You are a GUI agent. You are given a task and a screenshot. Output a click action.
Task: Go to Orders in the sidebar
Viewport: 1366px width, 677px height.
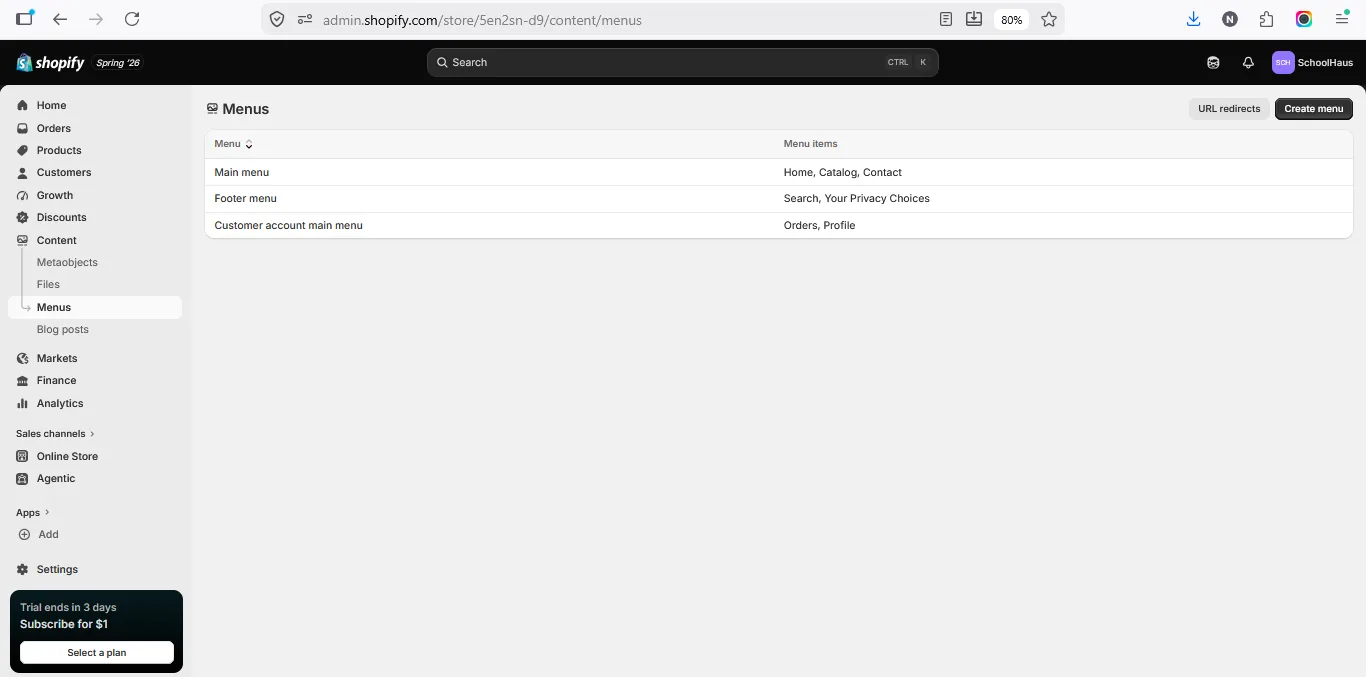tap(54, 128)
